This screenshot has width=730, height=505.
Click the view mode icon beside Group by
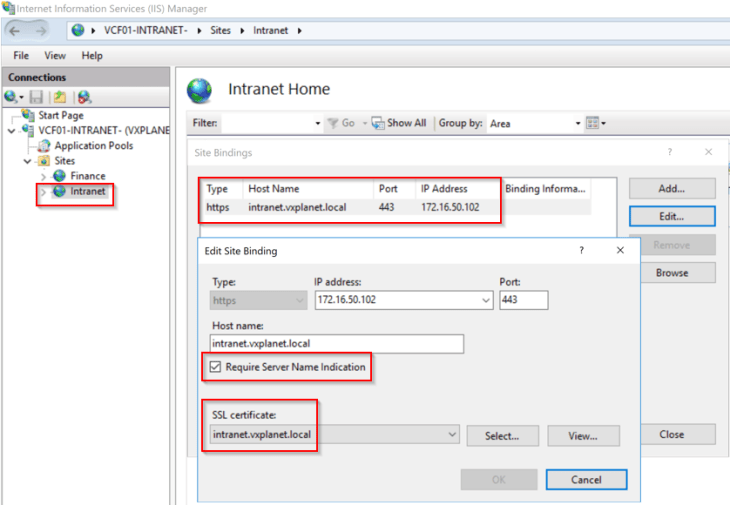592,123
